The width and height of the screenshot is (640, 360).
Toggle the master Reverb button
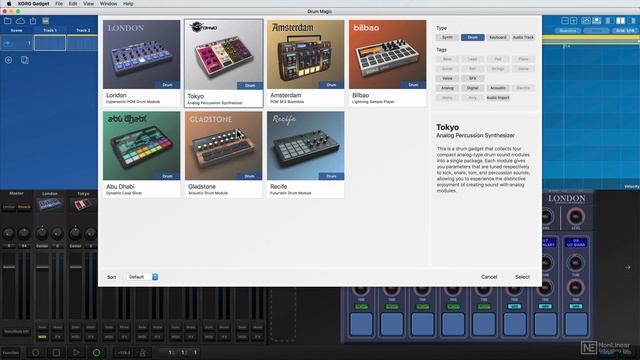click(x=24, y=207)
